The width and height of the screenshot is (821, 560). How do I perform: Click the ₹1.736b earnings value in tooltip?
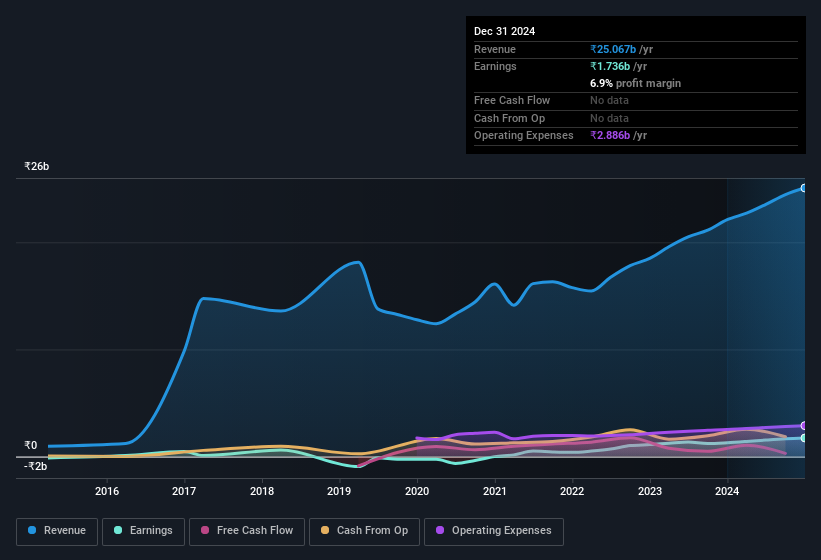click(x=610, y=66)
